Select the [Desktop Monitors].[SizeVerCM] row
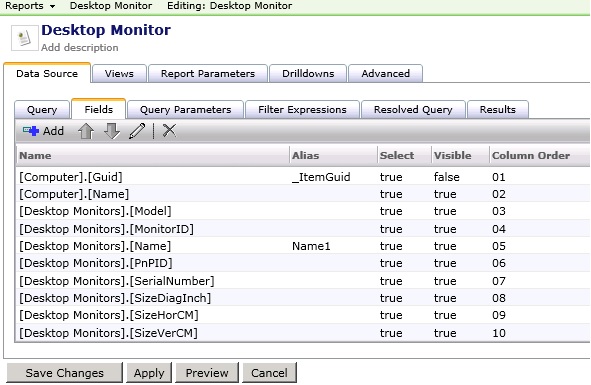The width and height of the screenshot is (591, 385). [x=303, y=333]
